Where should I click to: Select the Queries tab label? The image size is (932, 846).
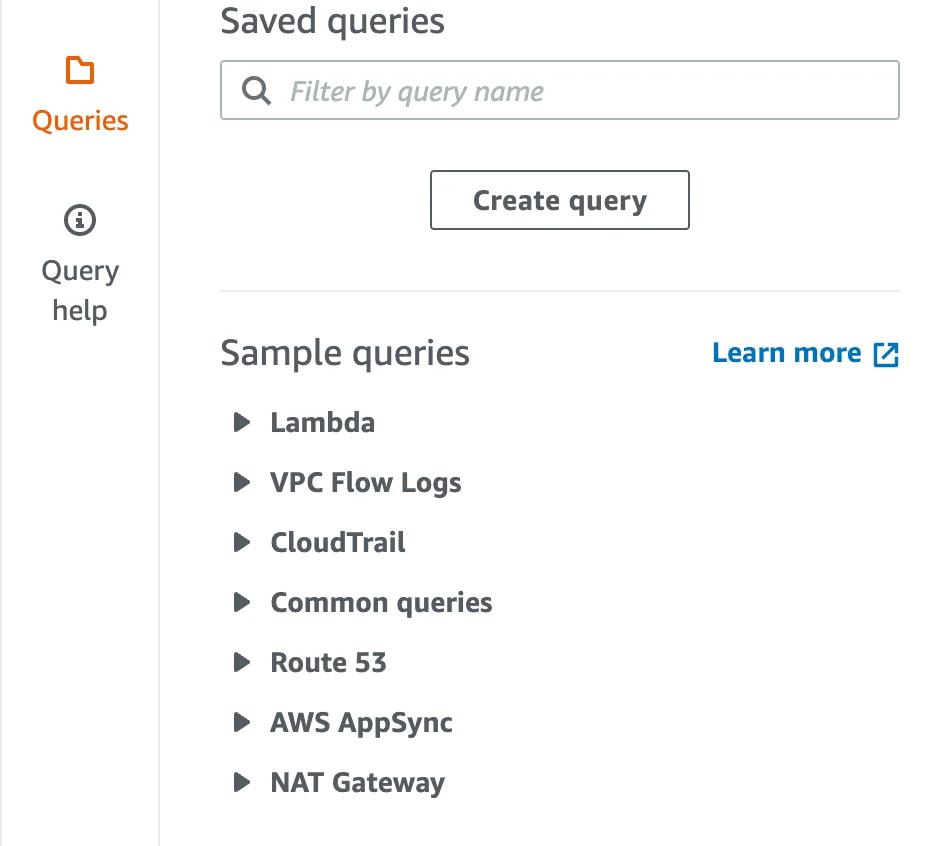80,121
